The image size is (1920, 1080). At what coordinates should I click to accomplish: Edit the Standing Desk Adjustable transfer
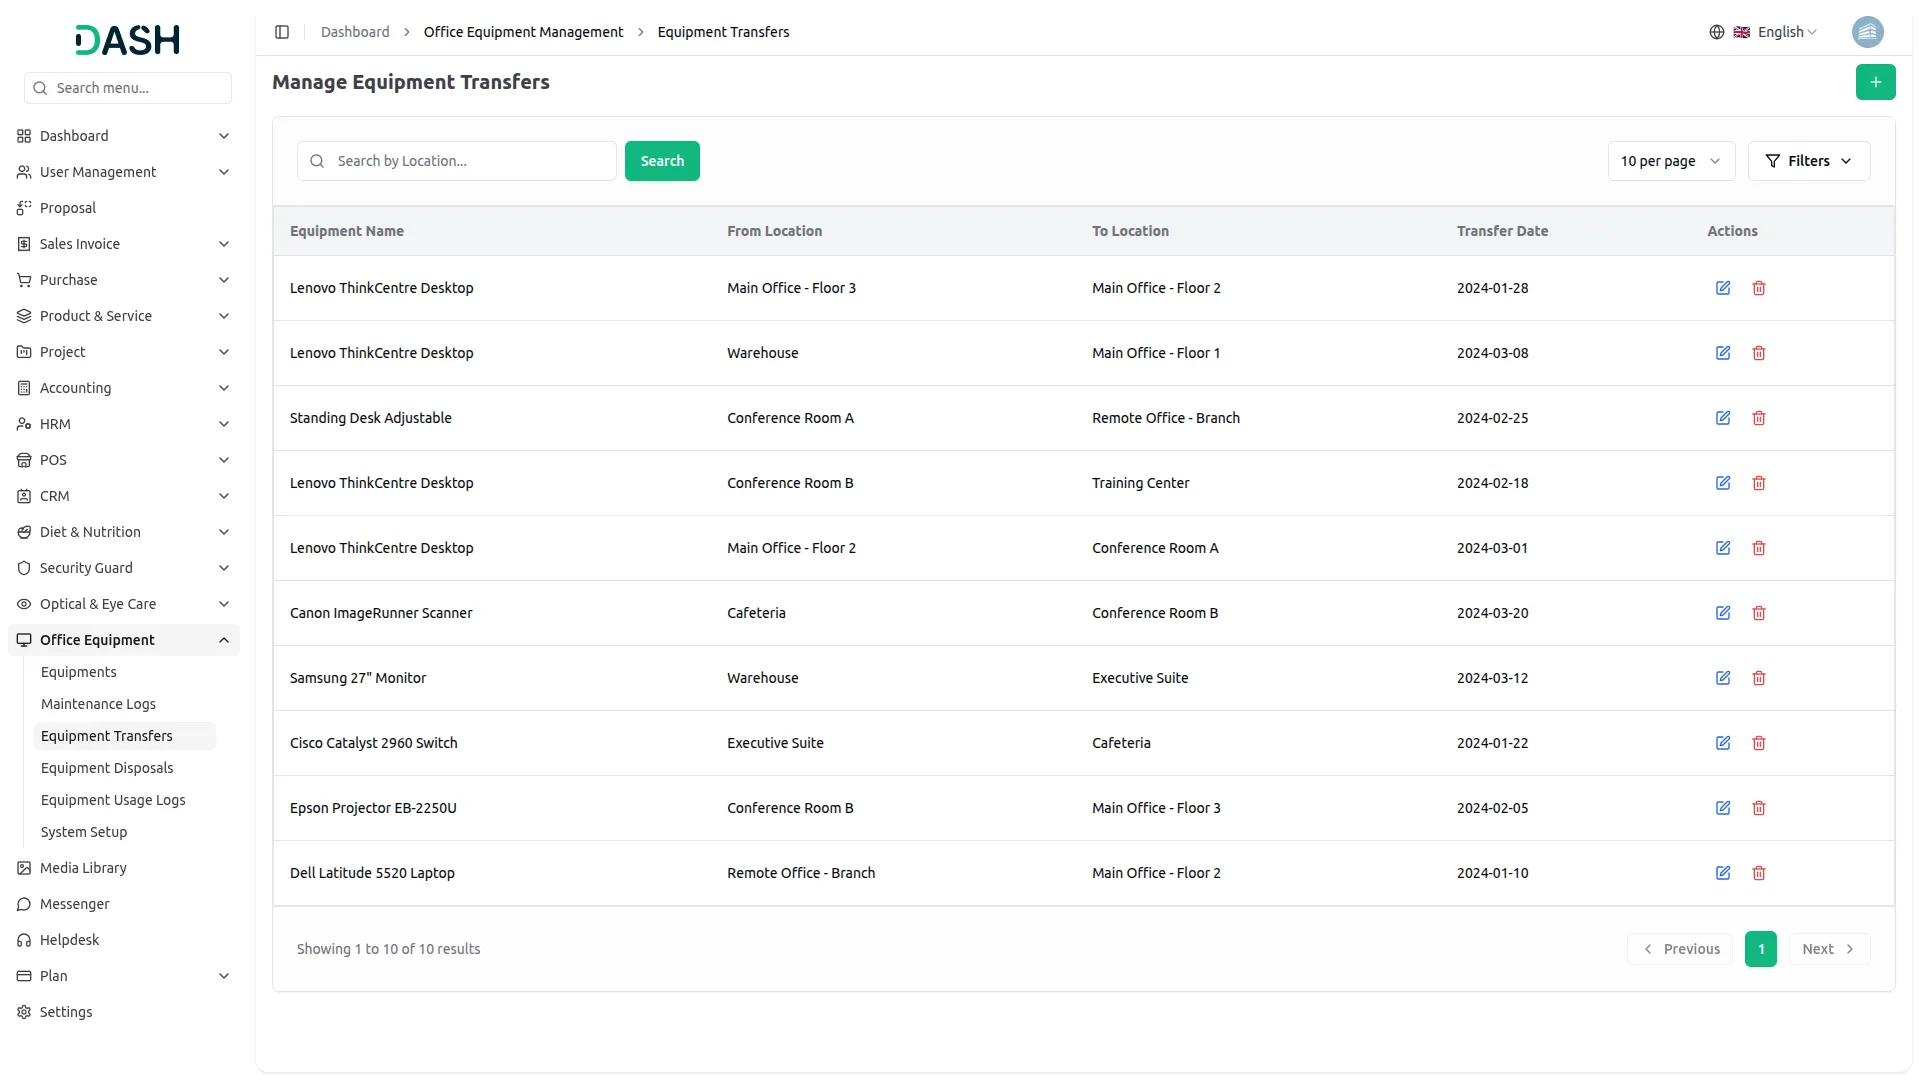[1722, 418]
